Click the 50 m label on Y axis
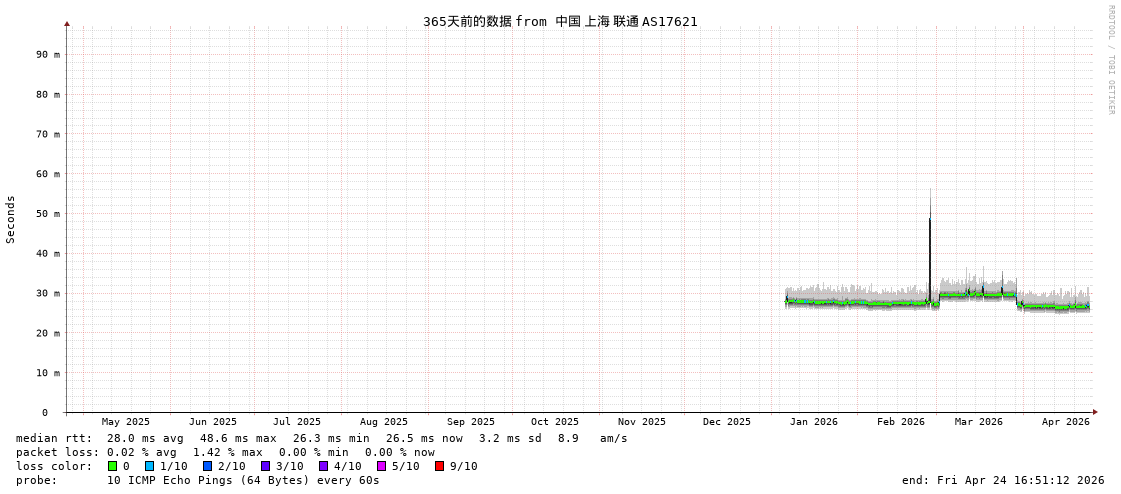1121x494 pixels. point(48,214)
